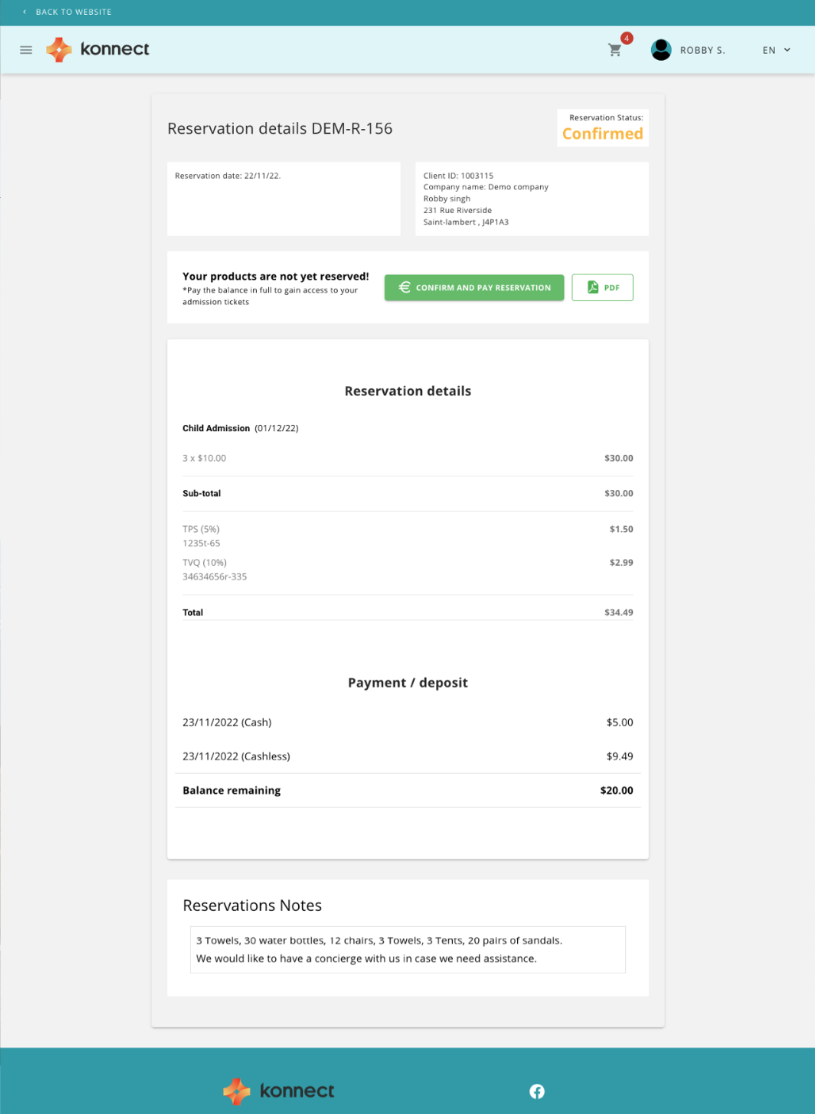Click the 23/11/2022 Cash payment row
The height and width of the screenshot is (1114, 817).
(408, 722)
